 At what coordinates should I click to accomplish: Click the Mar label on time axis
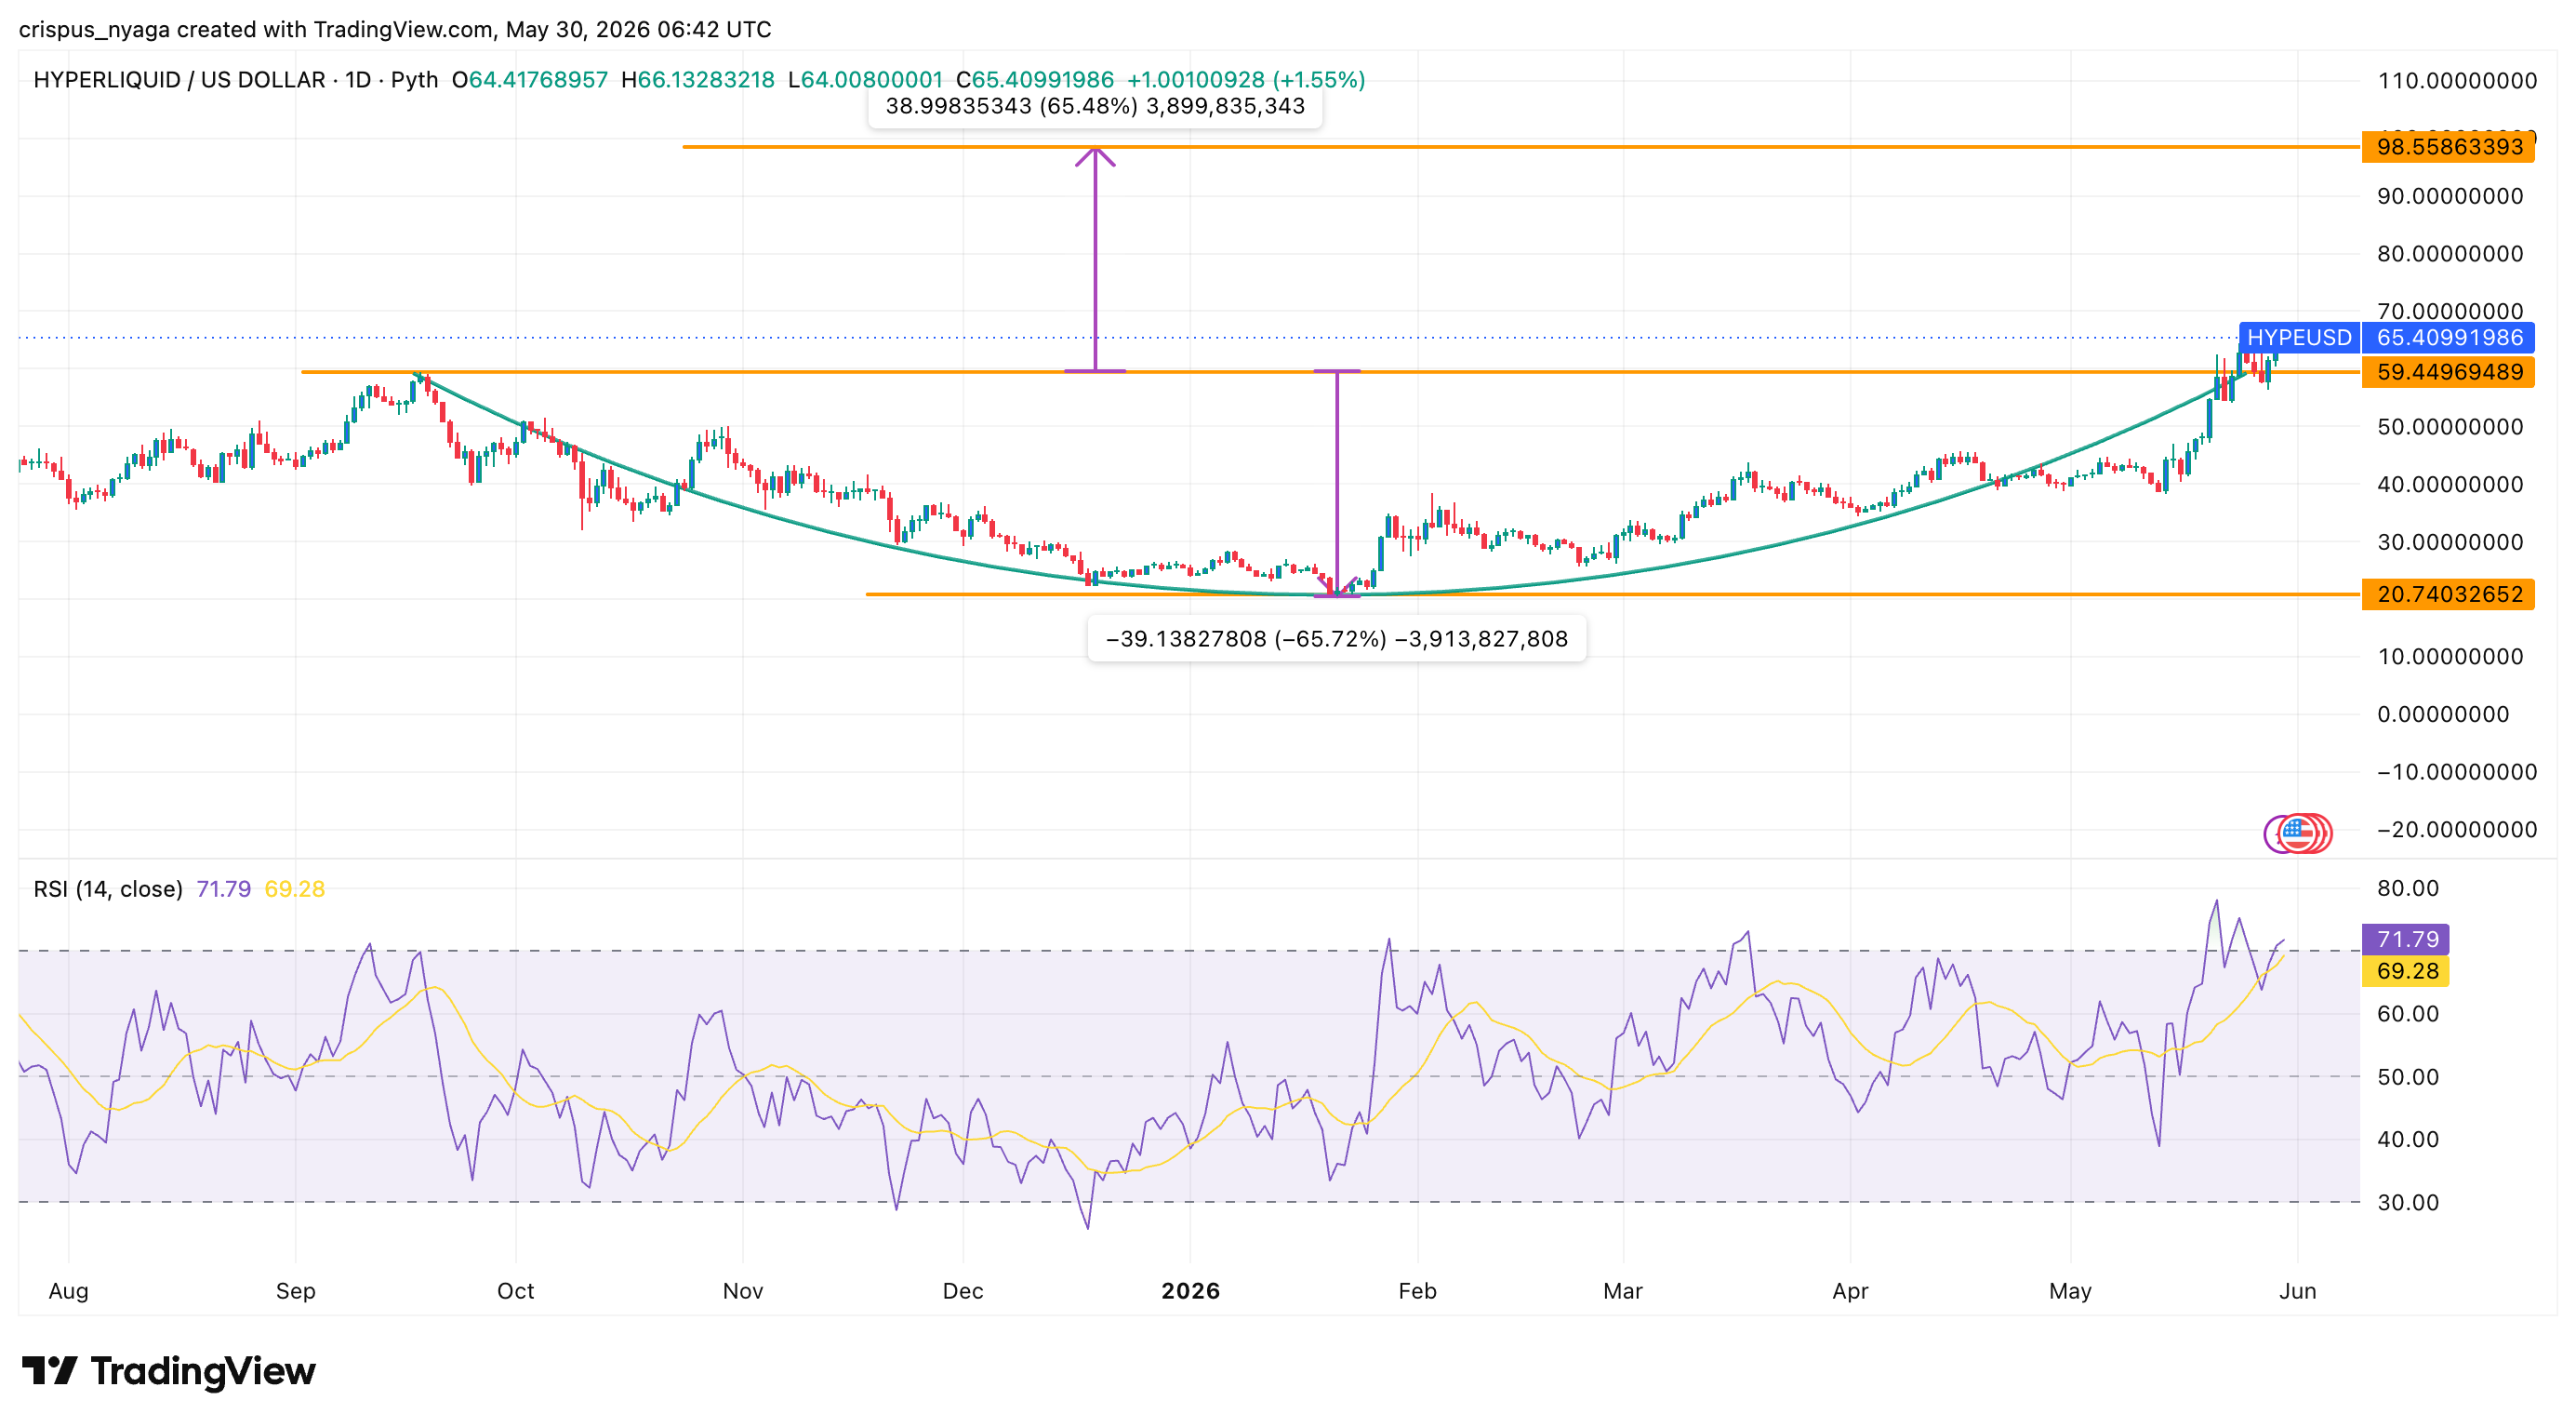(x=1623, y=1291)
